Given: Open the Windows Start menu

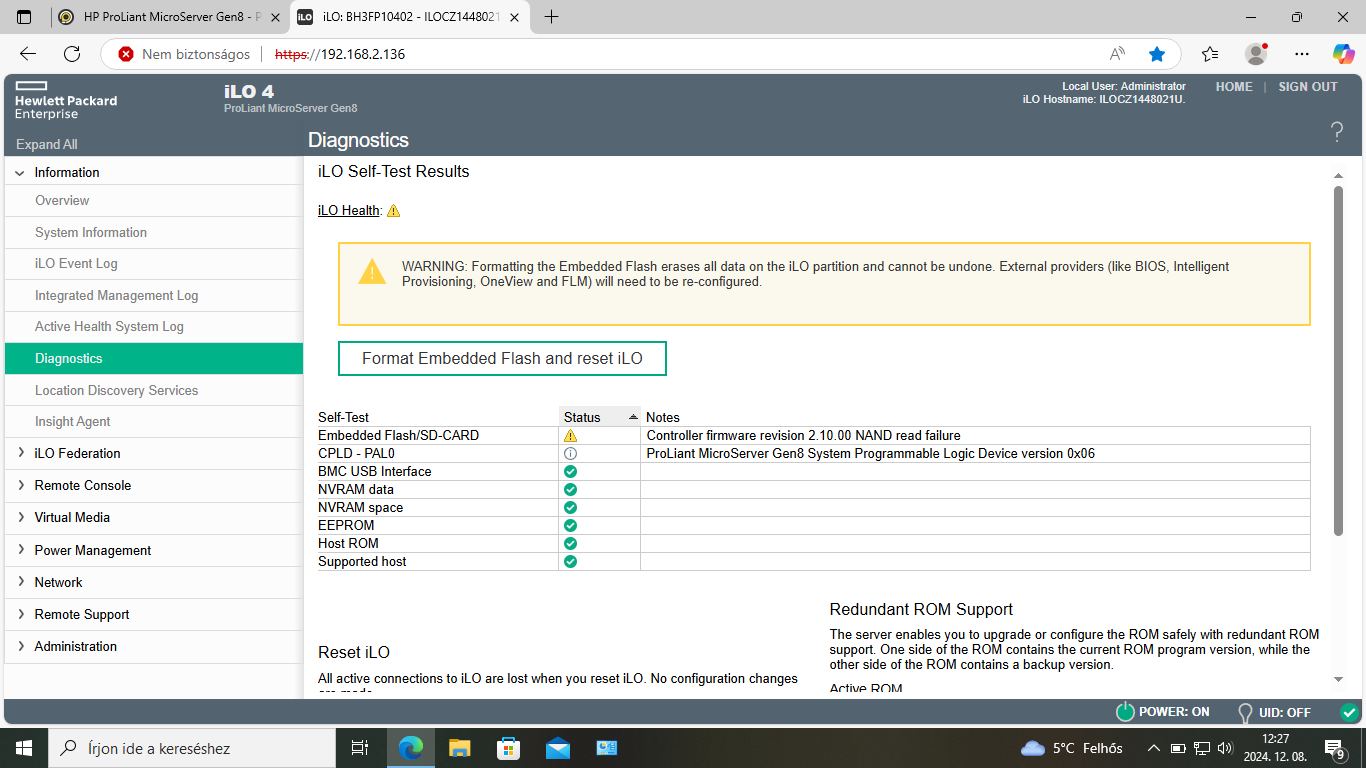Looking at the screenshot, I should tap(24, 748).
